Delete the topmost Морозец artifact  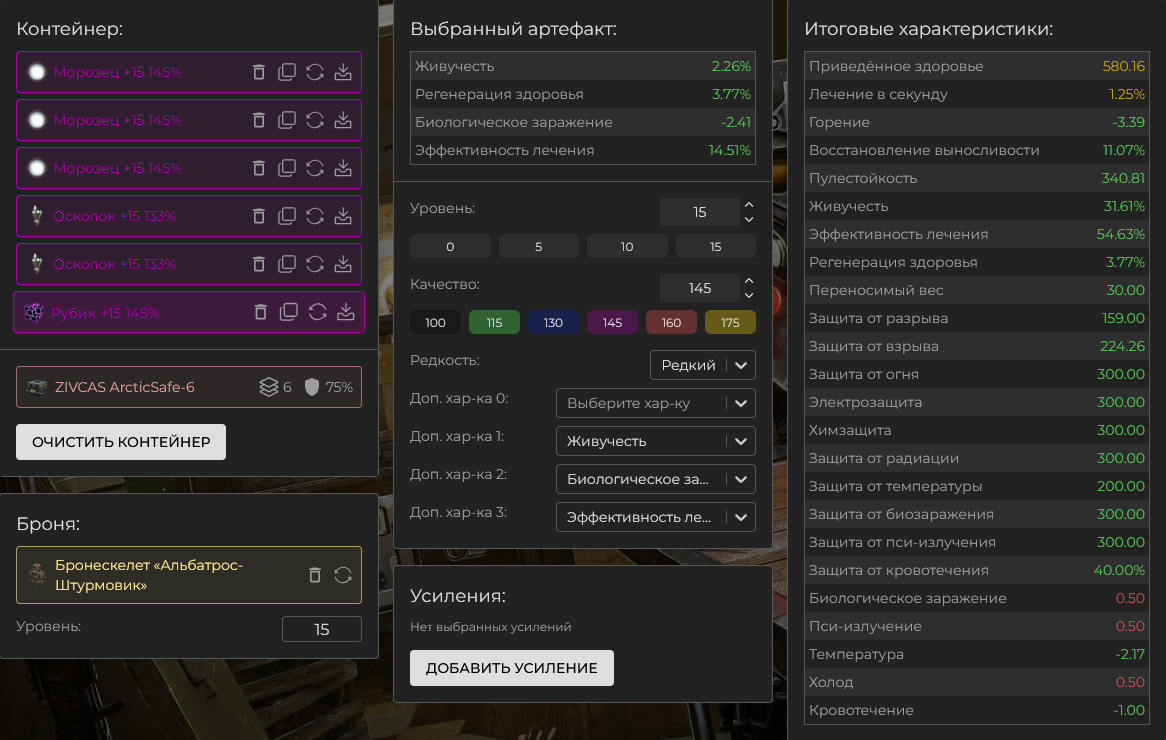[258, 72]
